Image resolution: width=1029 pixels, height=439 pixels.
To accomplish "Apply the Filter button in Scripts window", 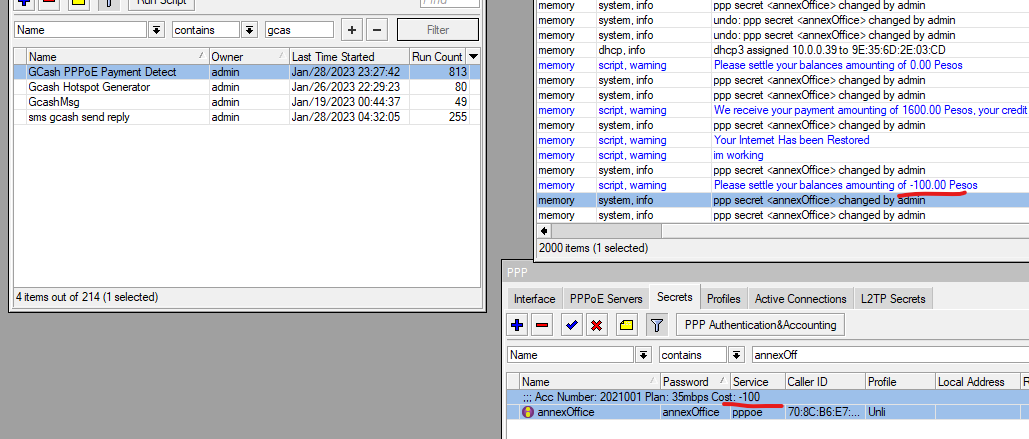I will (x=438, y=30).
